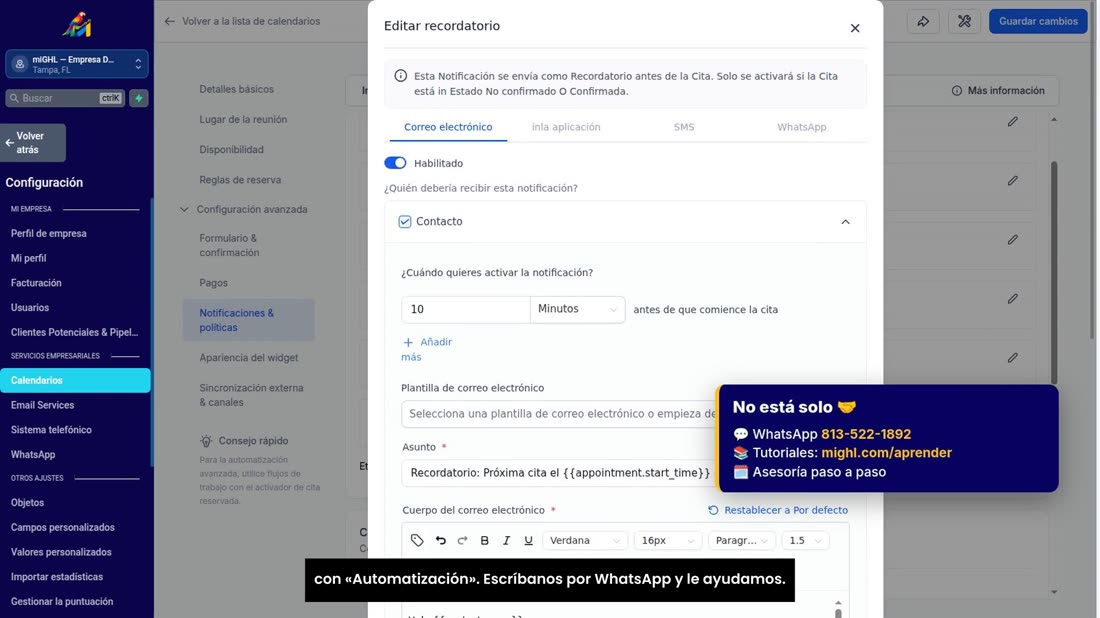Click the info icon in the notification notice

(401, 76)
